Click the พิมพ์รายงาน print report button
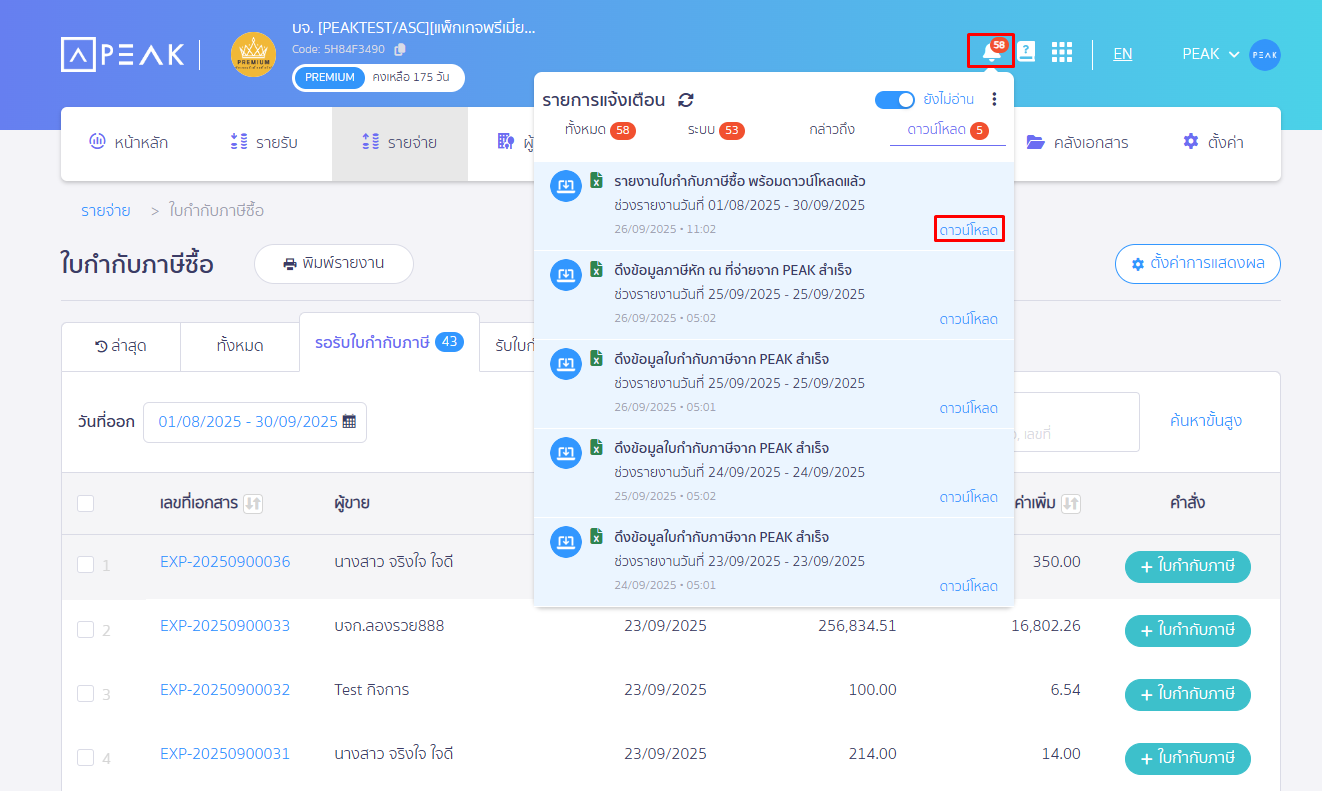The height and width of the screenshot is (791, 1322). (333, 264)
